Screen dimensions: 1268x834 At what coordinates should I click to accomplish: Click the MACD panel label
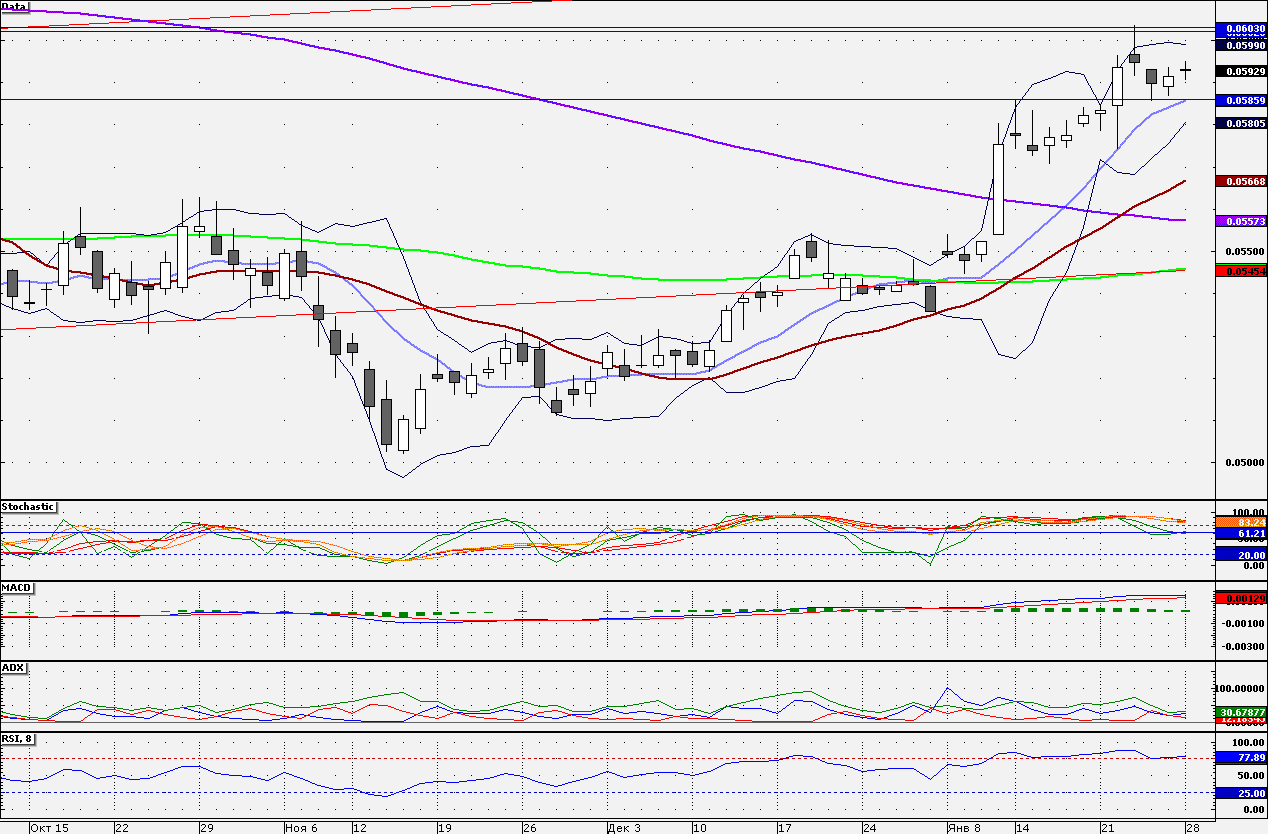pyautogui.click(x=16, y=587)
